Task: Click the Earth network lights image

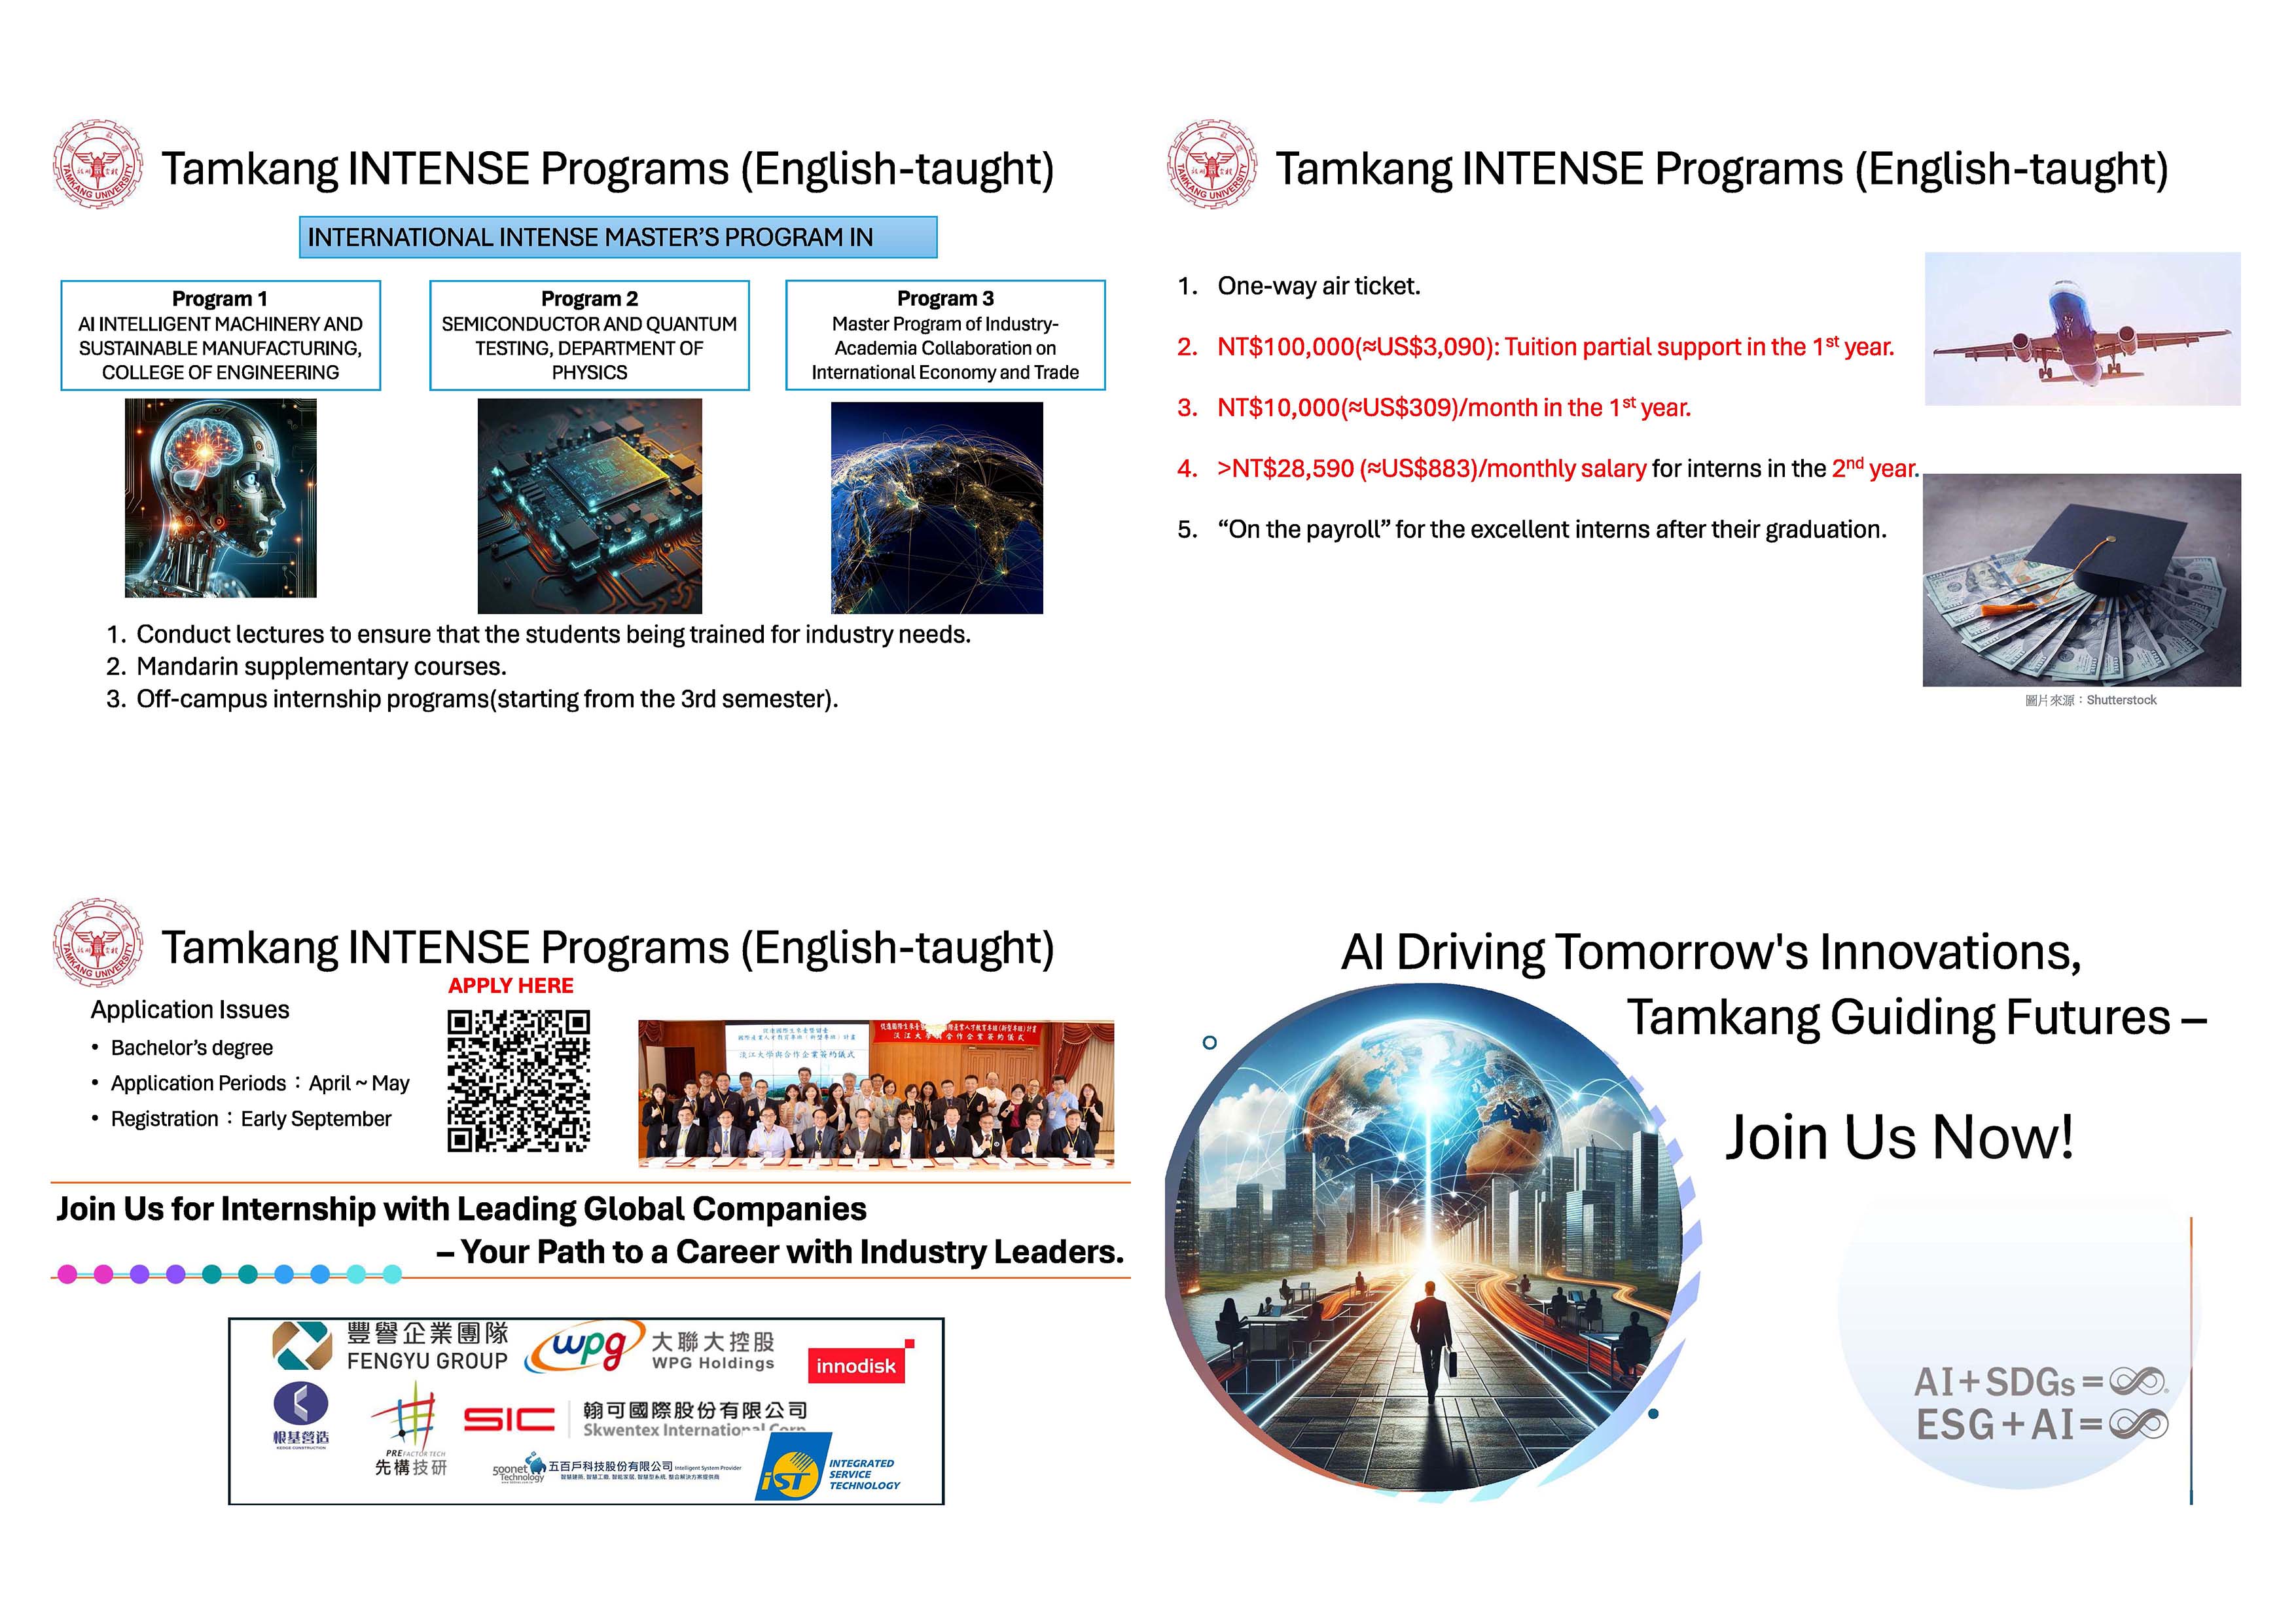Action: pos(937,508)
